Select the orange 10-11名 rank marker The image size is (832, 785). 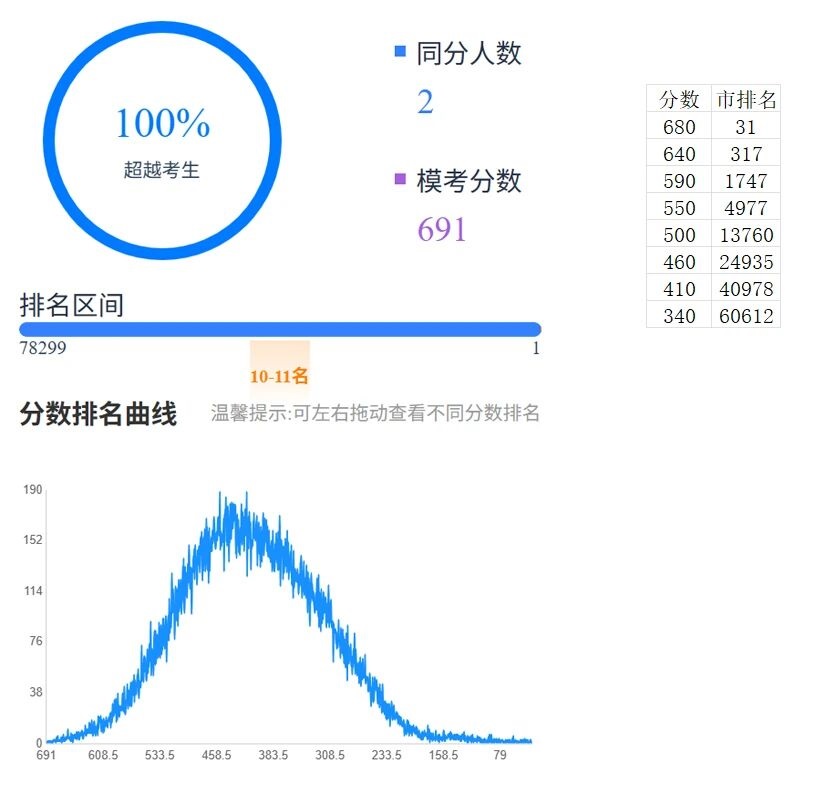point(279,376)
